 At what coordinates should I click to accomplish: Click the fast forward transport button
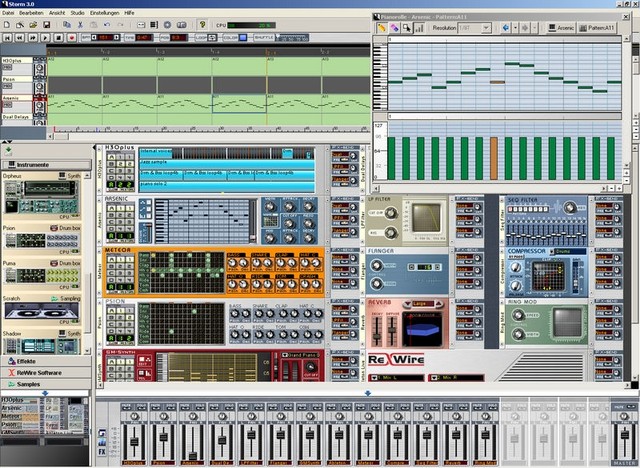33,38
